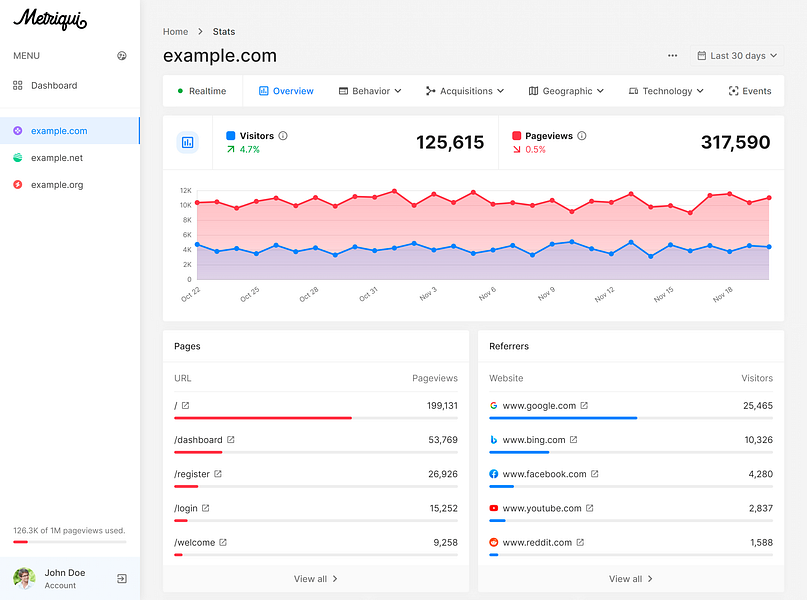Click the chart type icon left of Visitors
This screenshot has width=807, height=600.
(x=187, y=142)
